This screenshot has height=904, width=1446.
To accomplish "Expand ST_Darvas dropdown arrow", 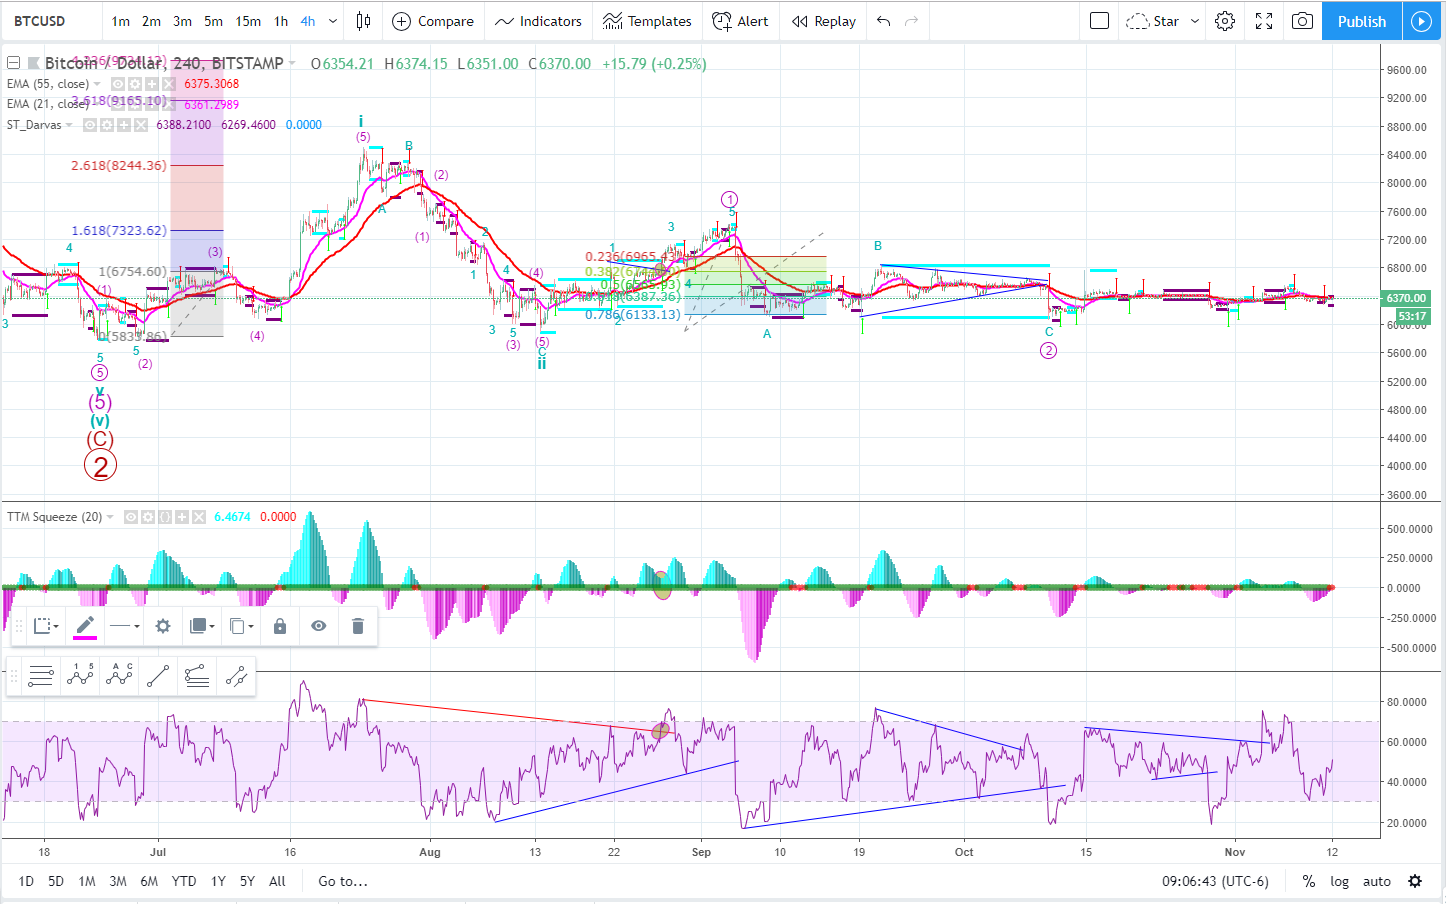I will tap(70, 125).
